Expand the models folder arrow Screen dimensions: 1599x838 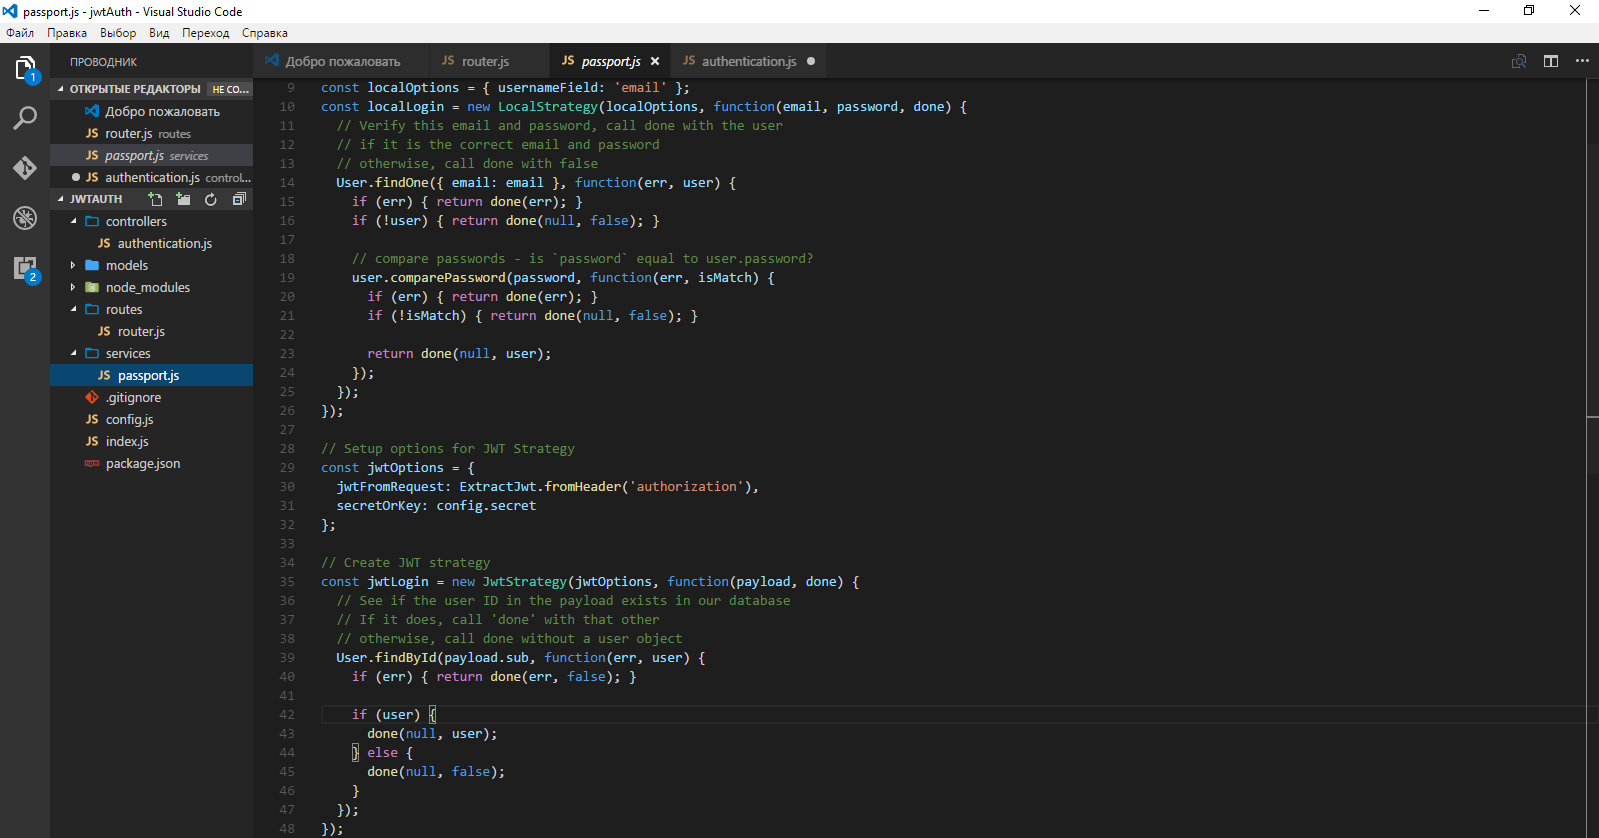point(73,265)
